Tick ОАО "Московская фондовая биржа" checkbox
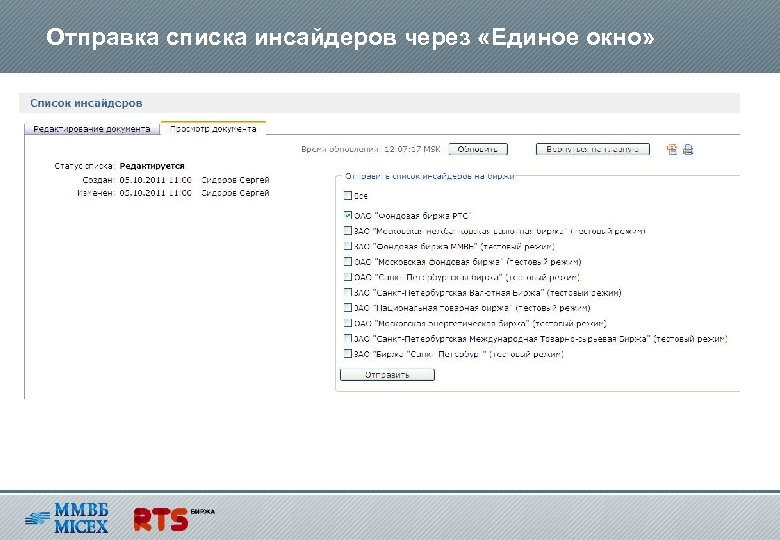 348,262
